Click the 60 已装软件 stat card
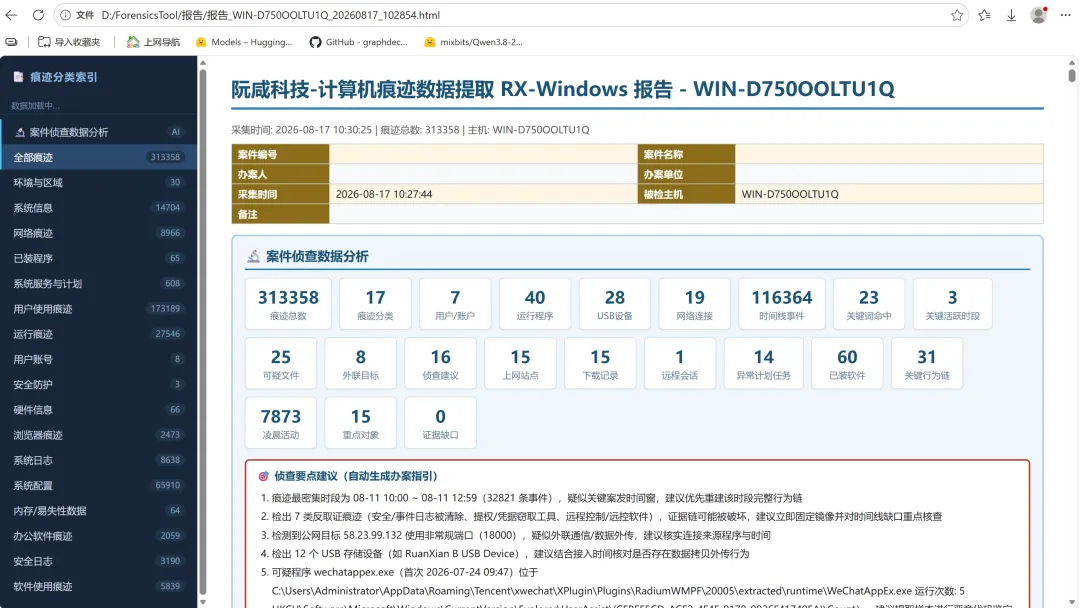 point(847,363)
